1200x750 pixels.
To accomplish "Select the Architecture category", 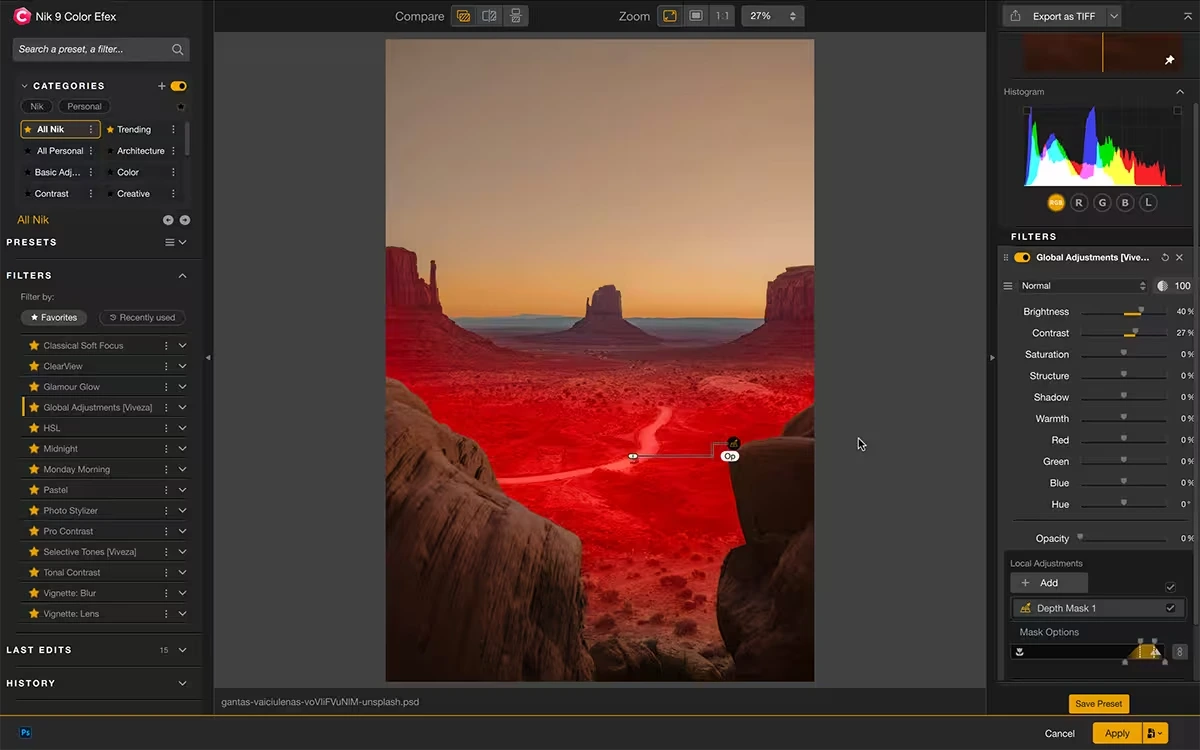I will click(x=140, y=151).
